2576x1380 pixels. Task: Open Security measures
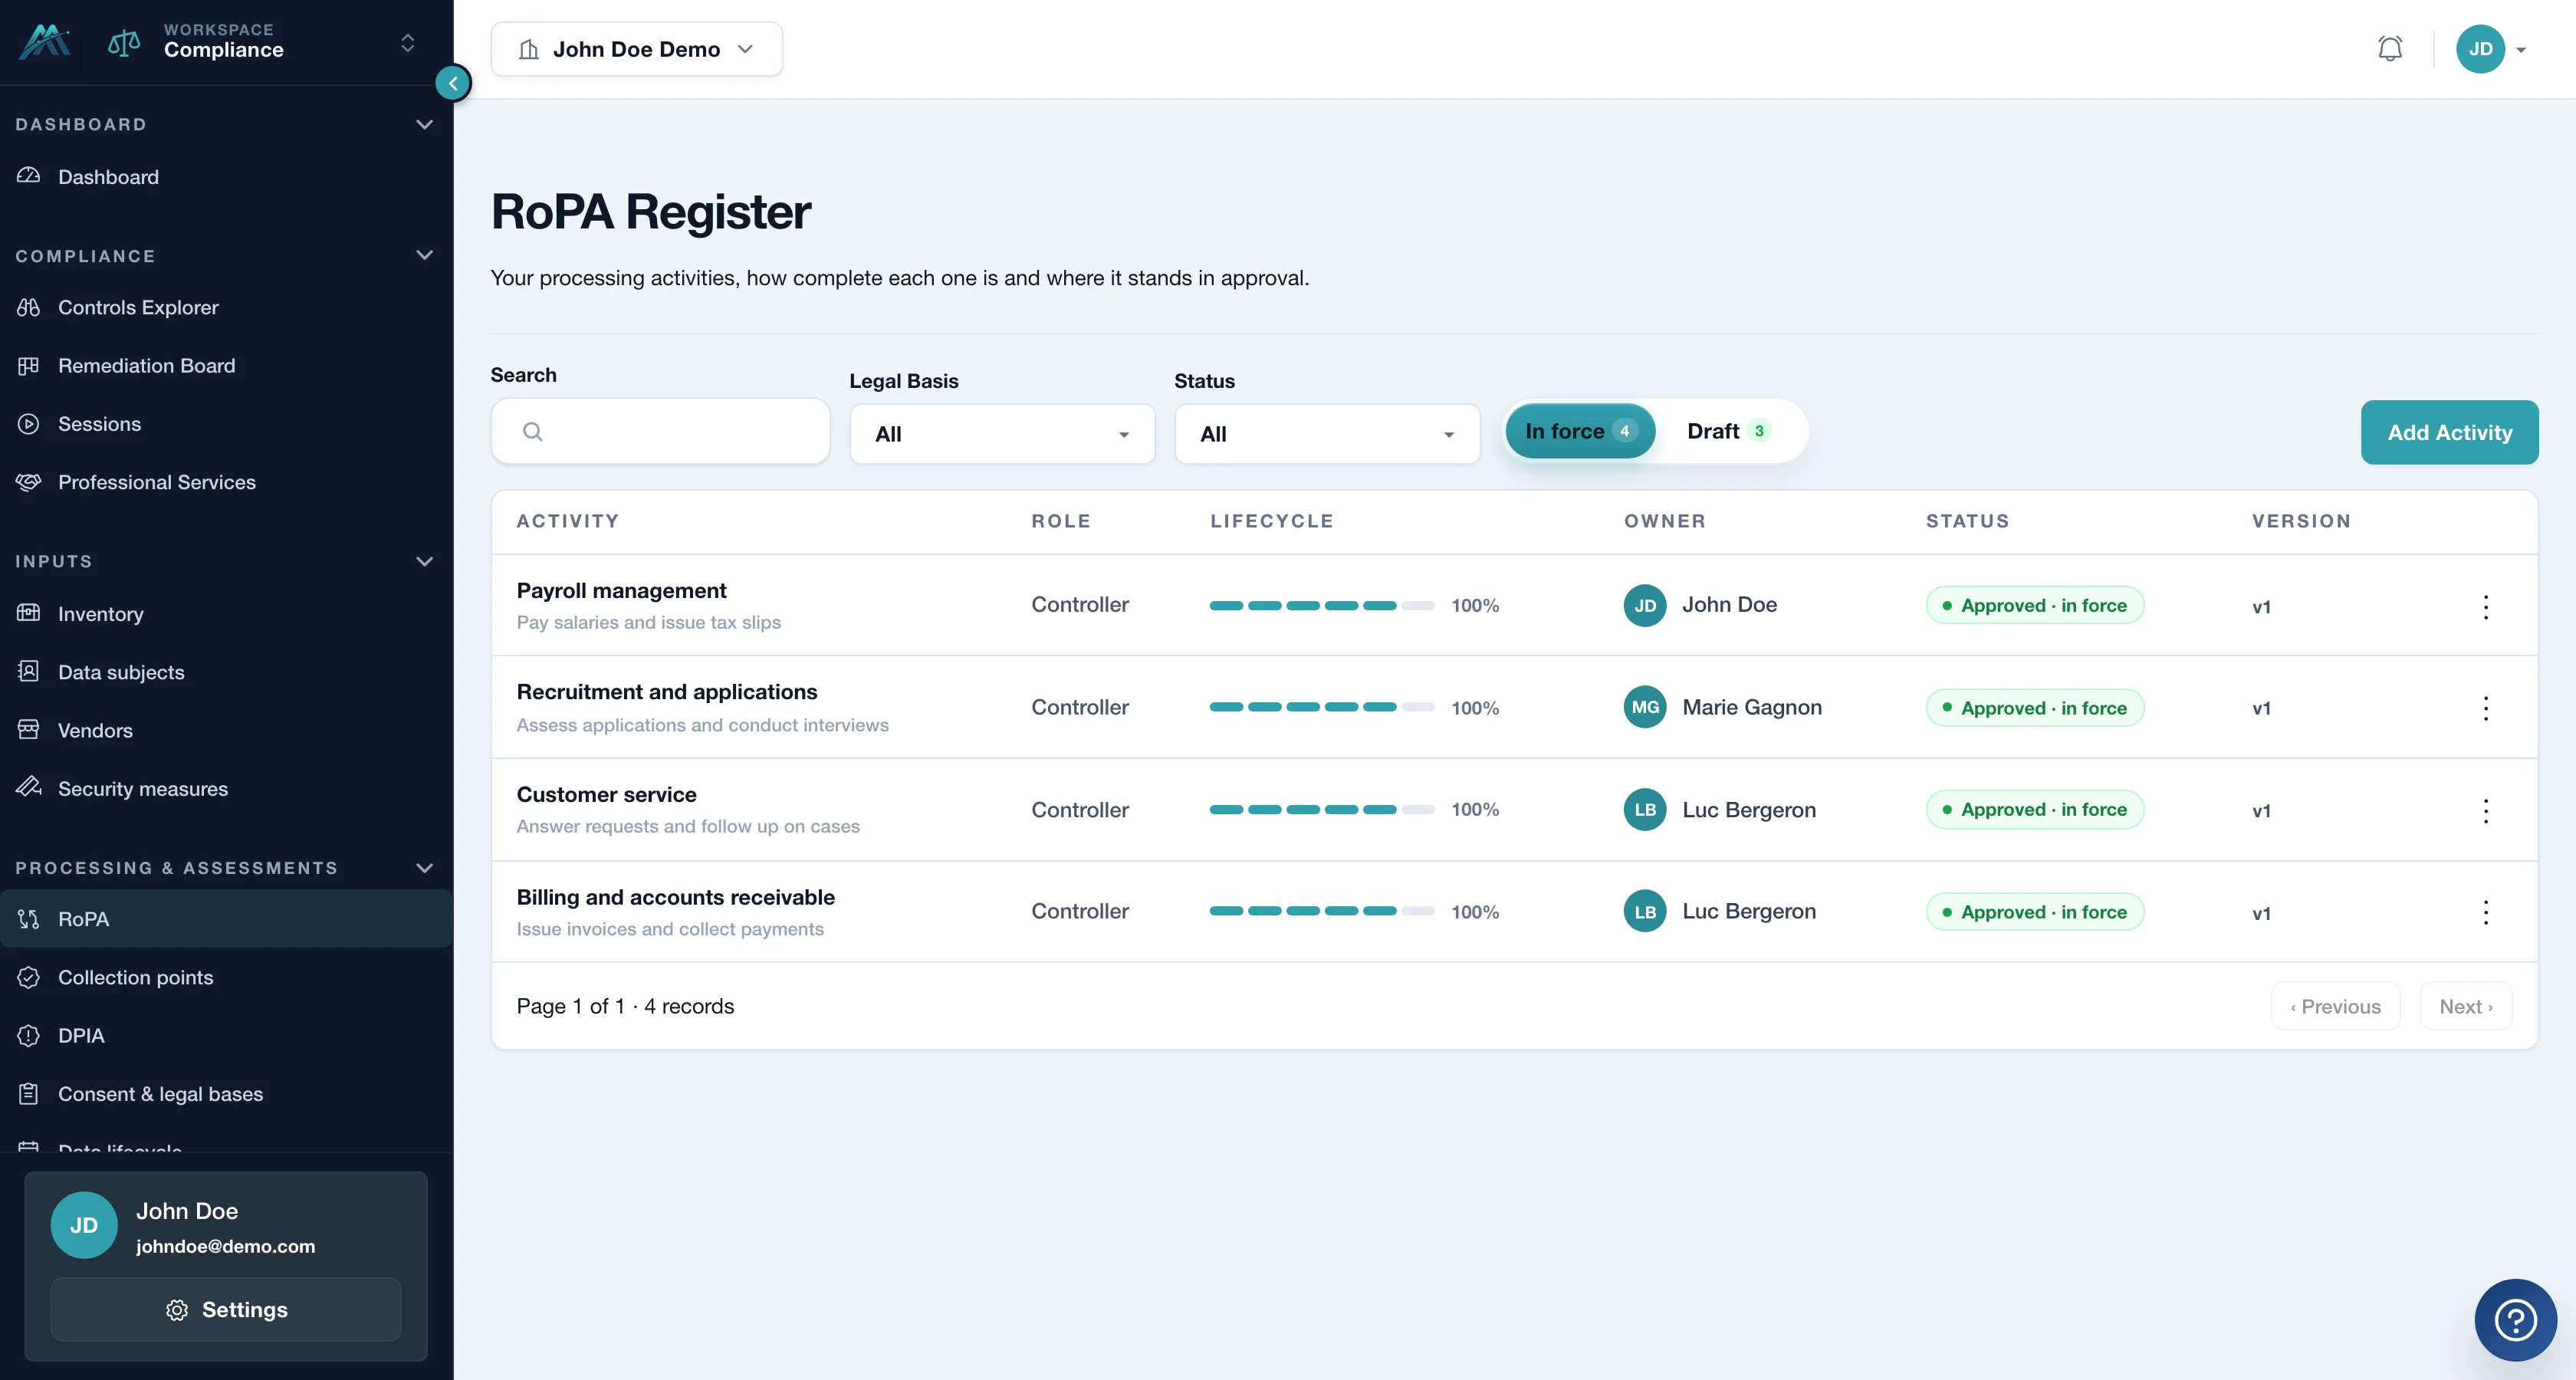[226, 789]
